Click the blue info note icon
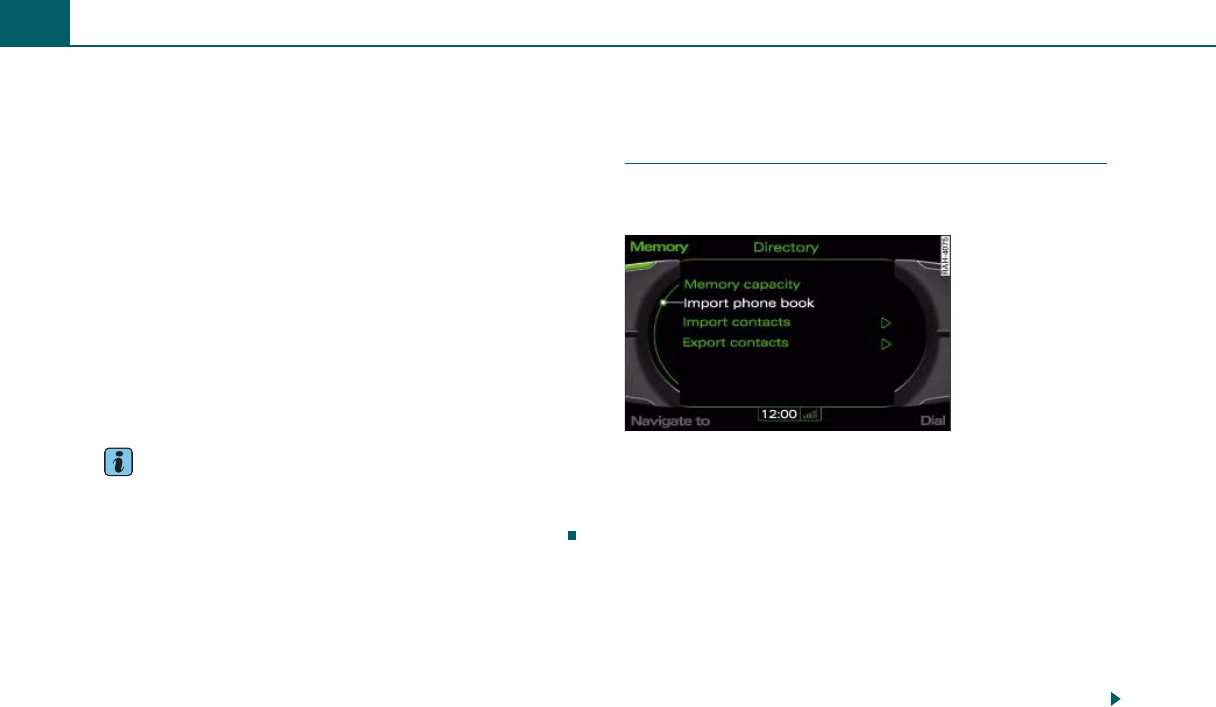 pos(117,462)
